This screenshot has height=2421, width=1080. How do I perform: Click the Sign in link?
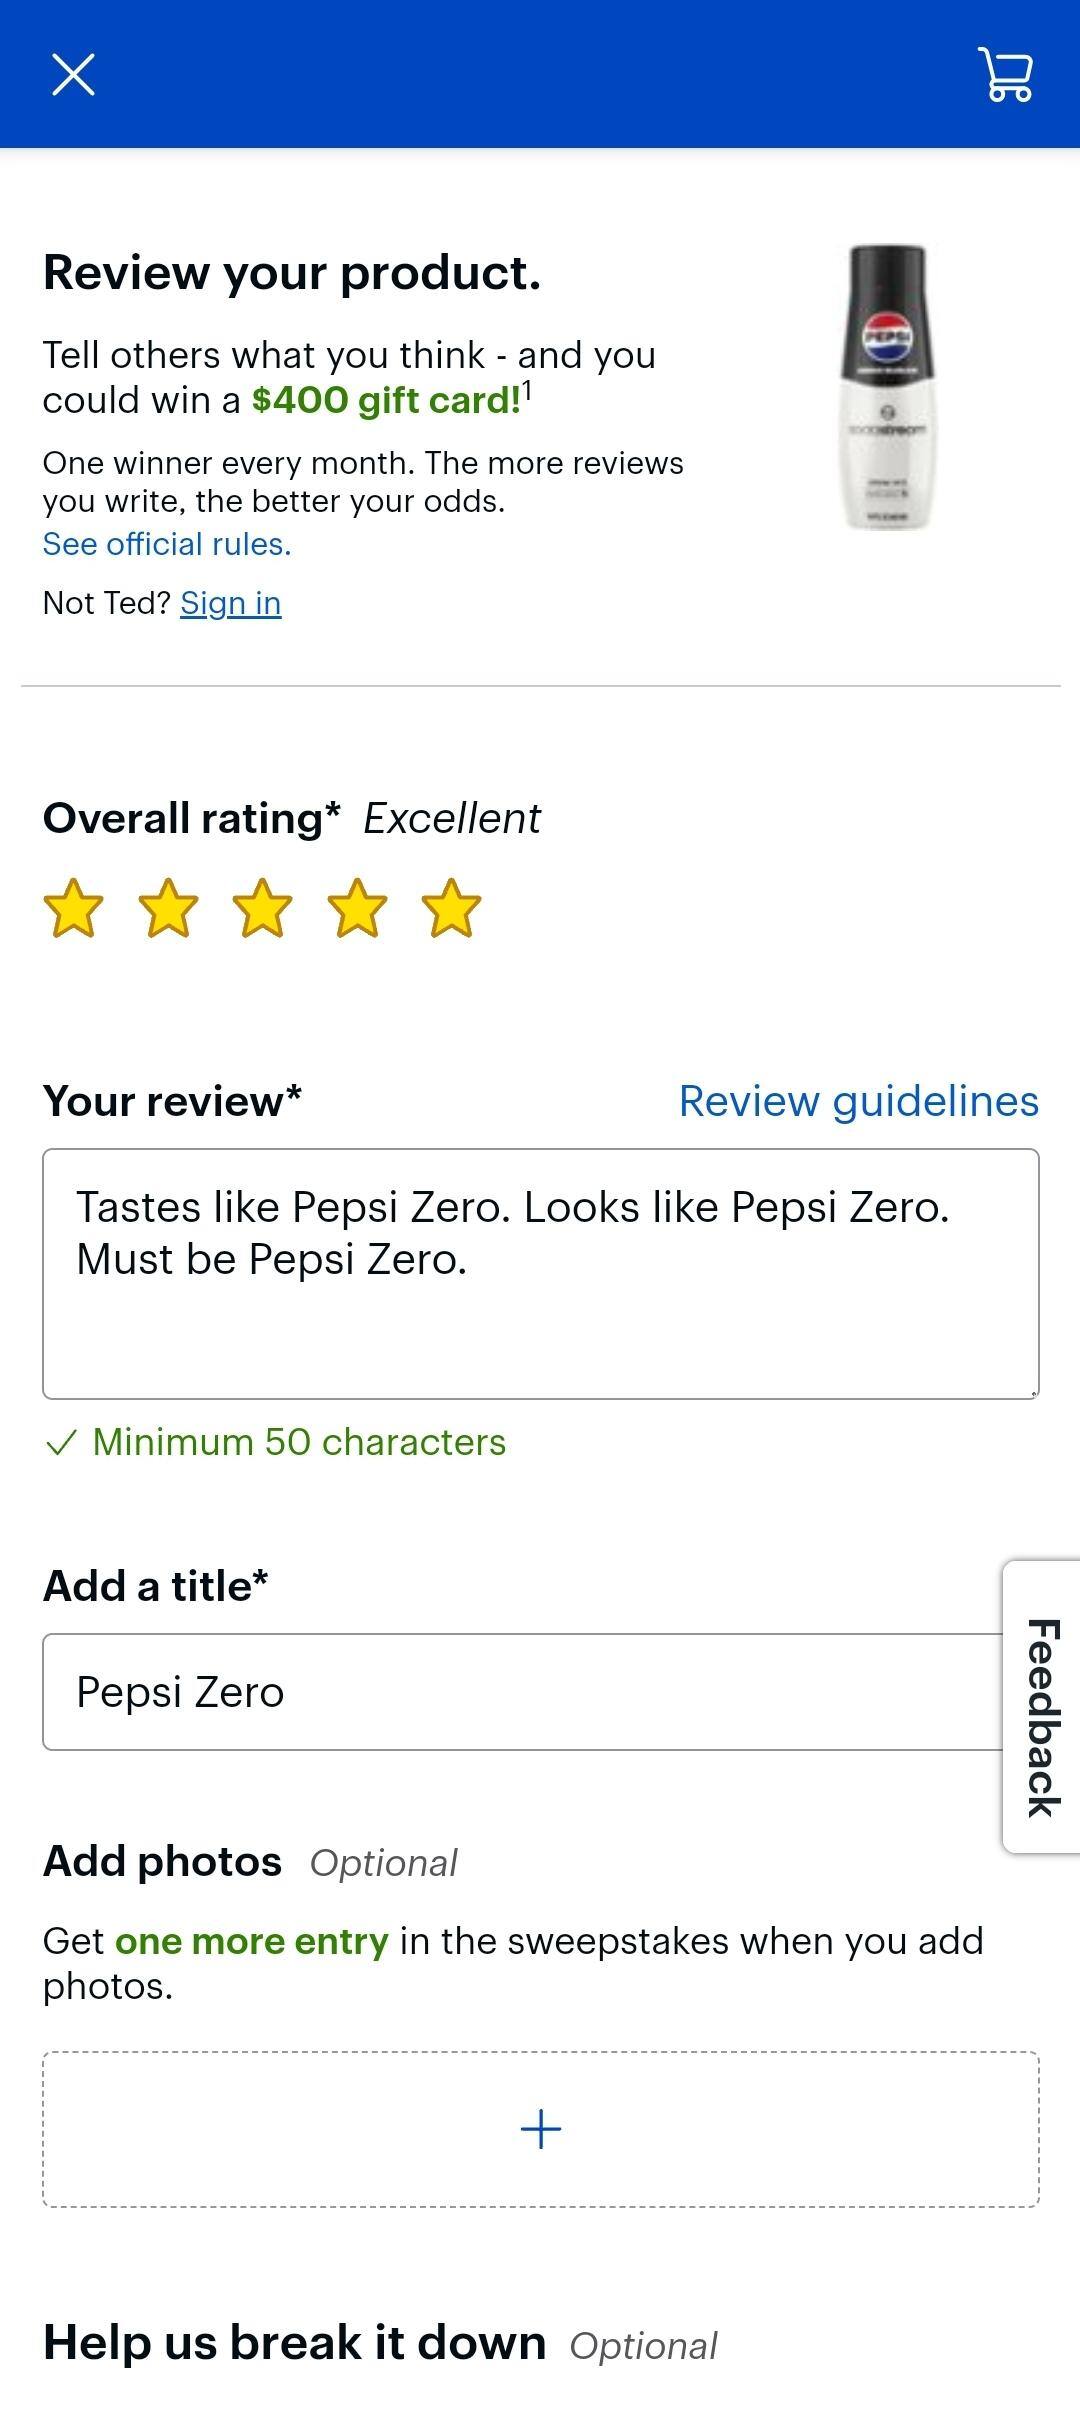(x=231, y=603)
